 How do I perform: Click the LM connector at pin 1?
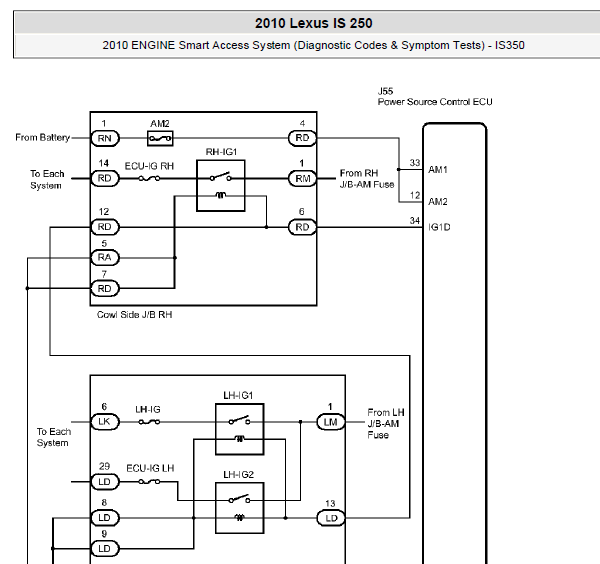tap(331, 422)
